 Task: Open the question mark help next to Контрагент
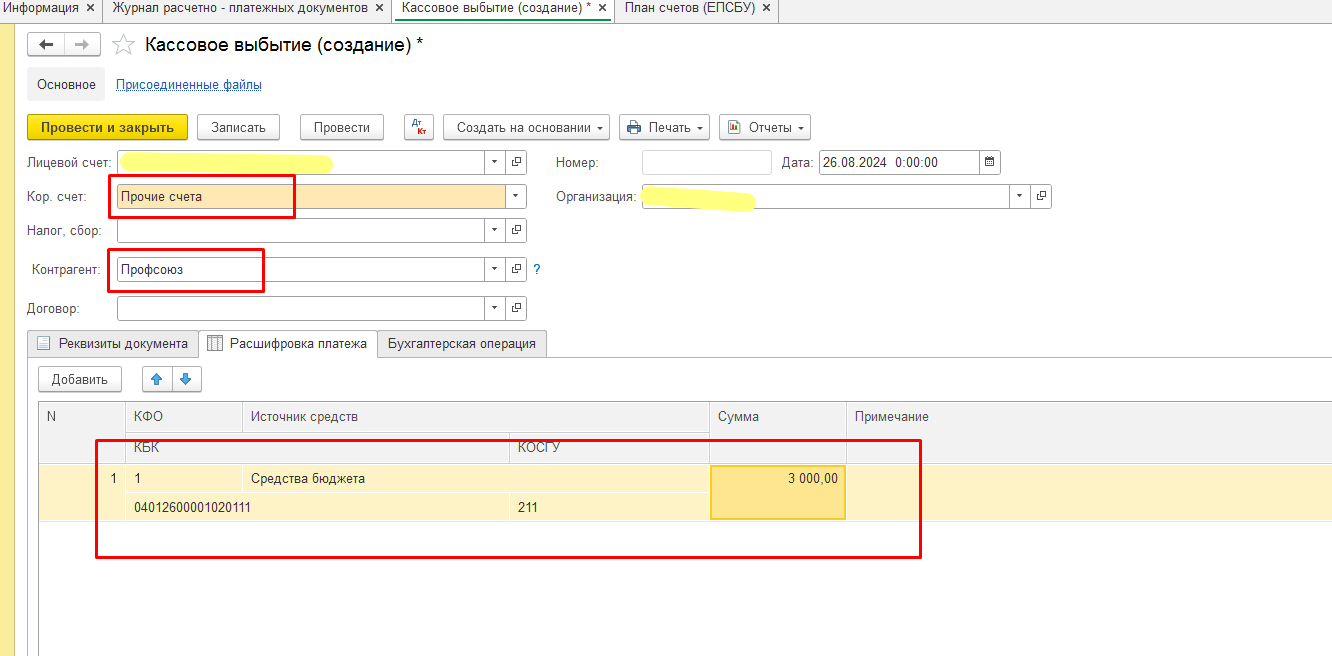point(537,269)
